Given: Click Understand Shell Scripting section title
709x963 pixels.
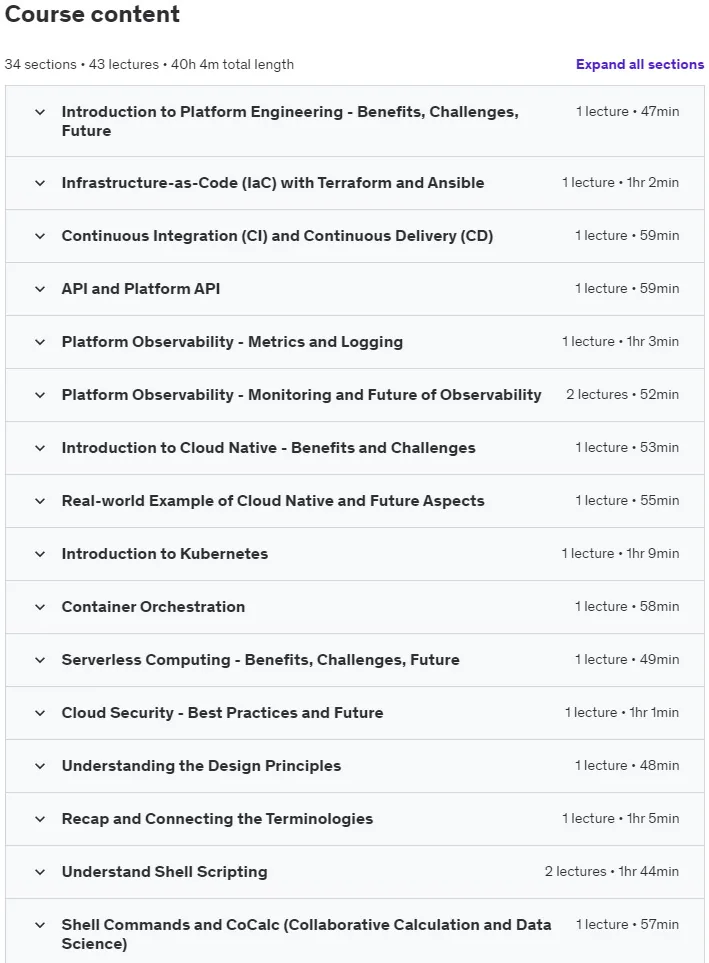Looking at the screenshot, I should coord(165,871).
